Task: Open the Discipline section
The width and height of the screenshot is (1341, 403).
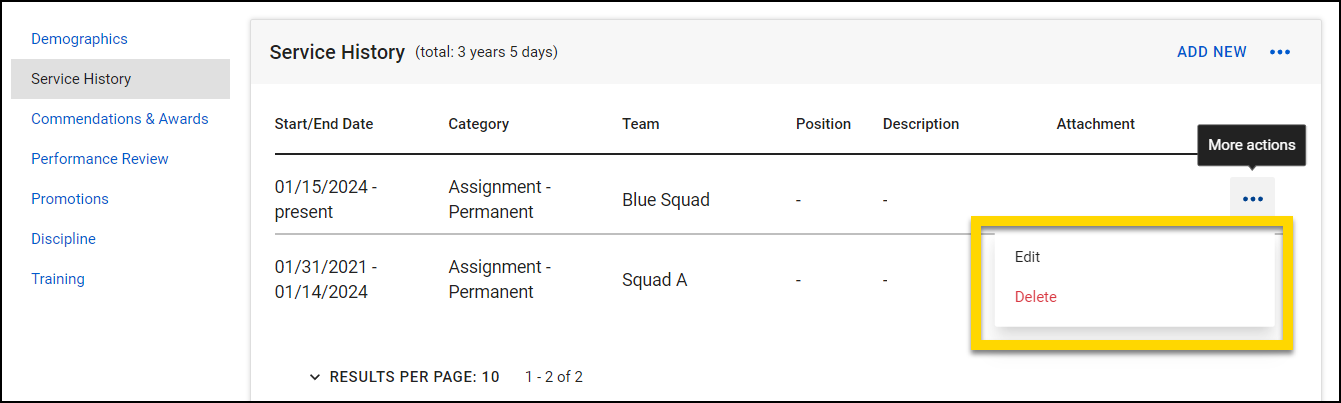Action: (x=63, y=239)
